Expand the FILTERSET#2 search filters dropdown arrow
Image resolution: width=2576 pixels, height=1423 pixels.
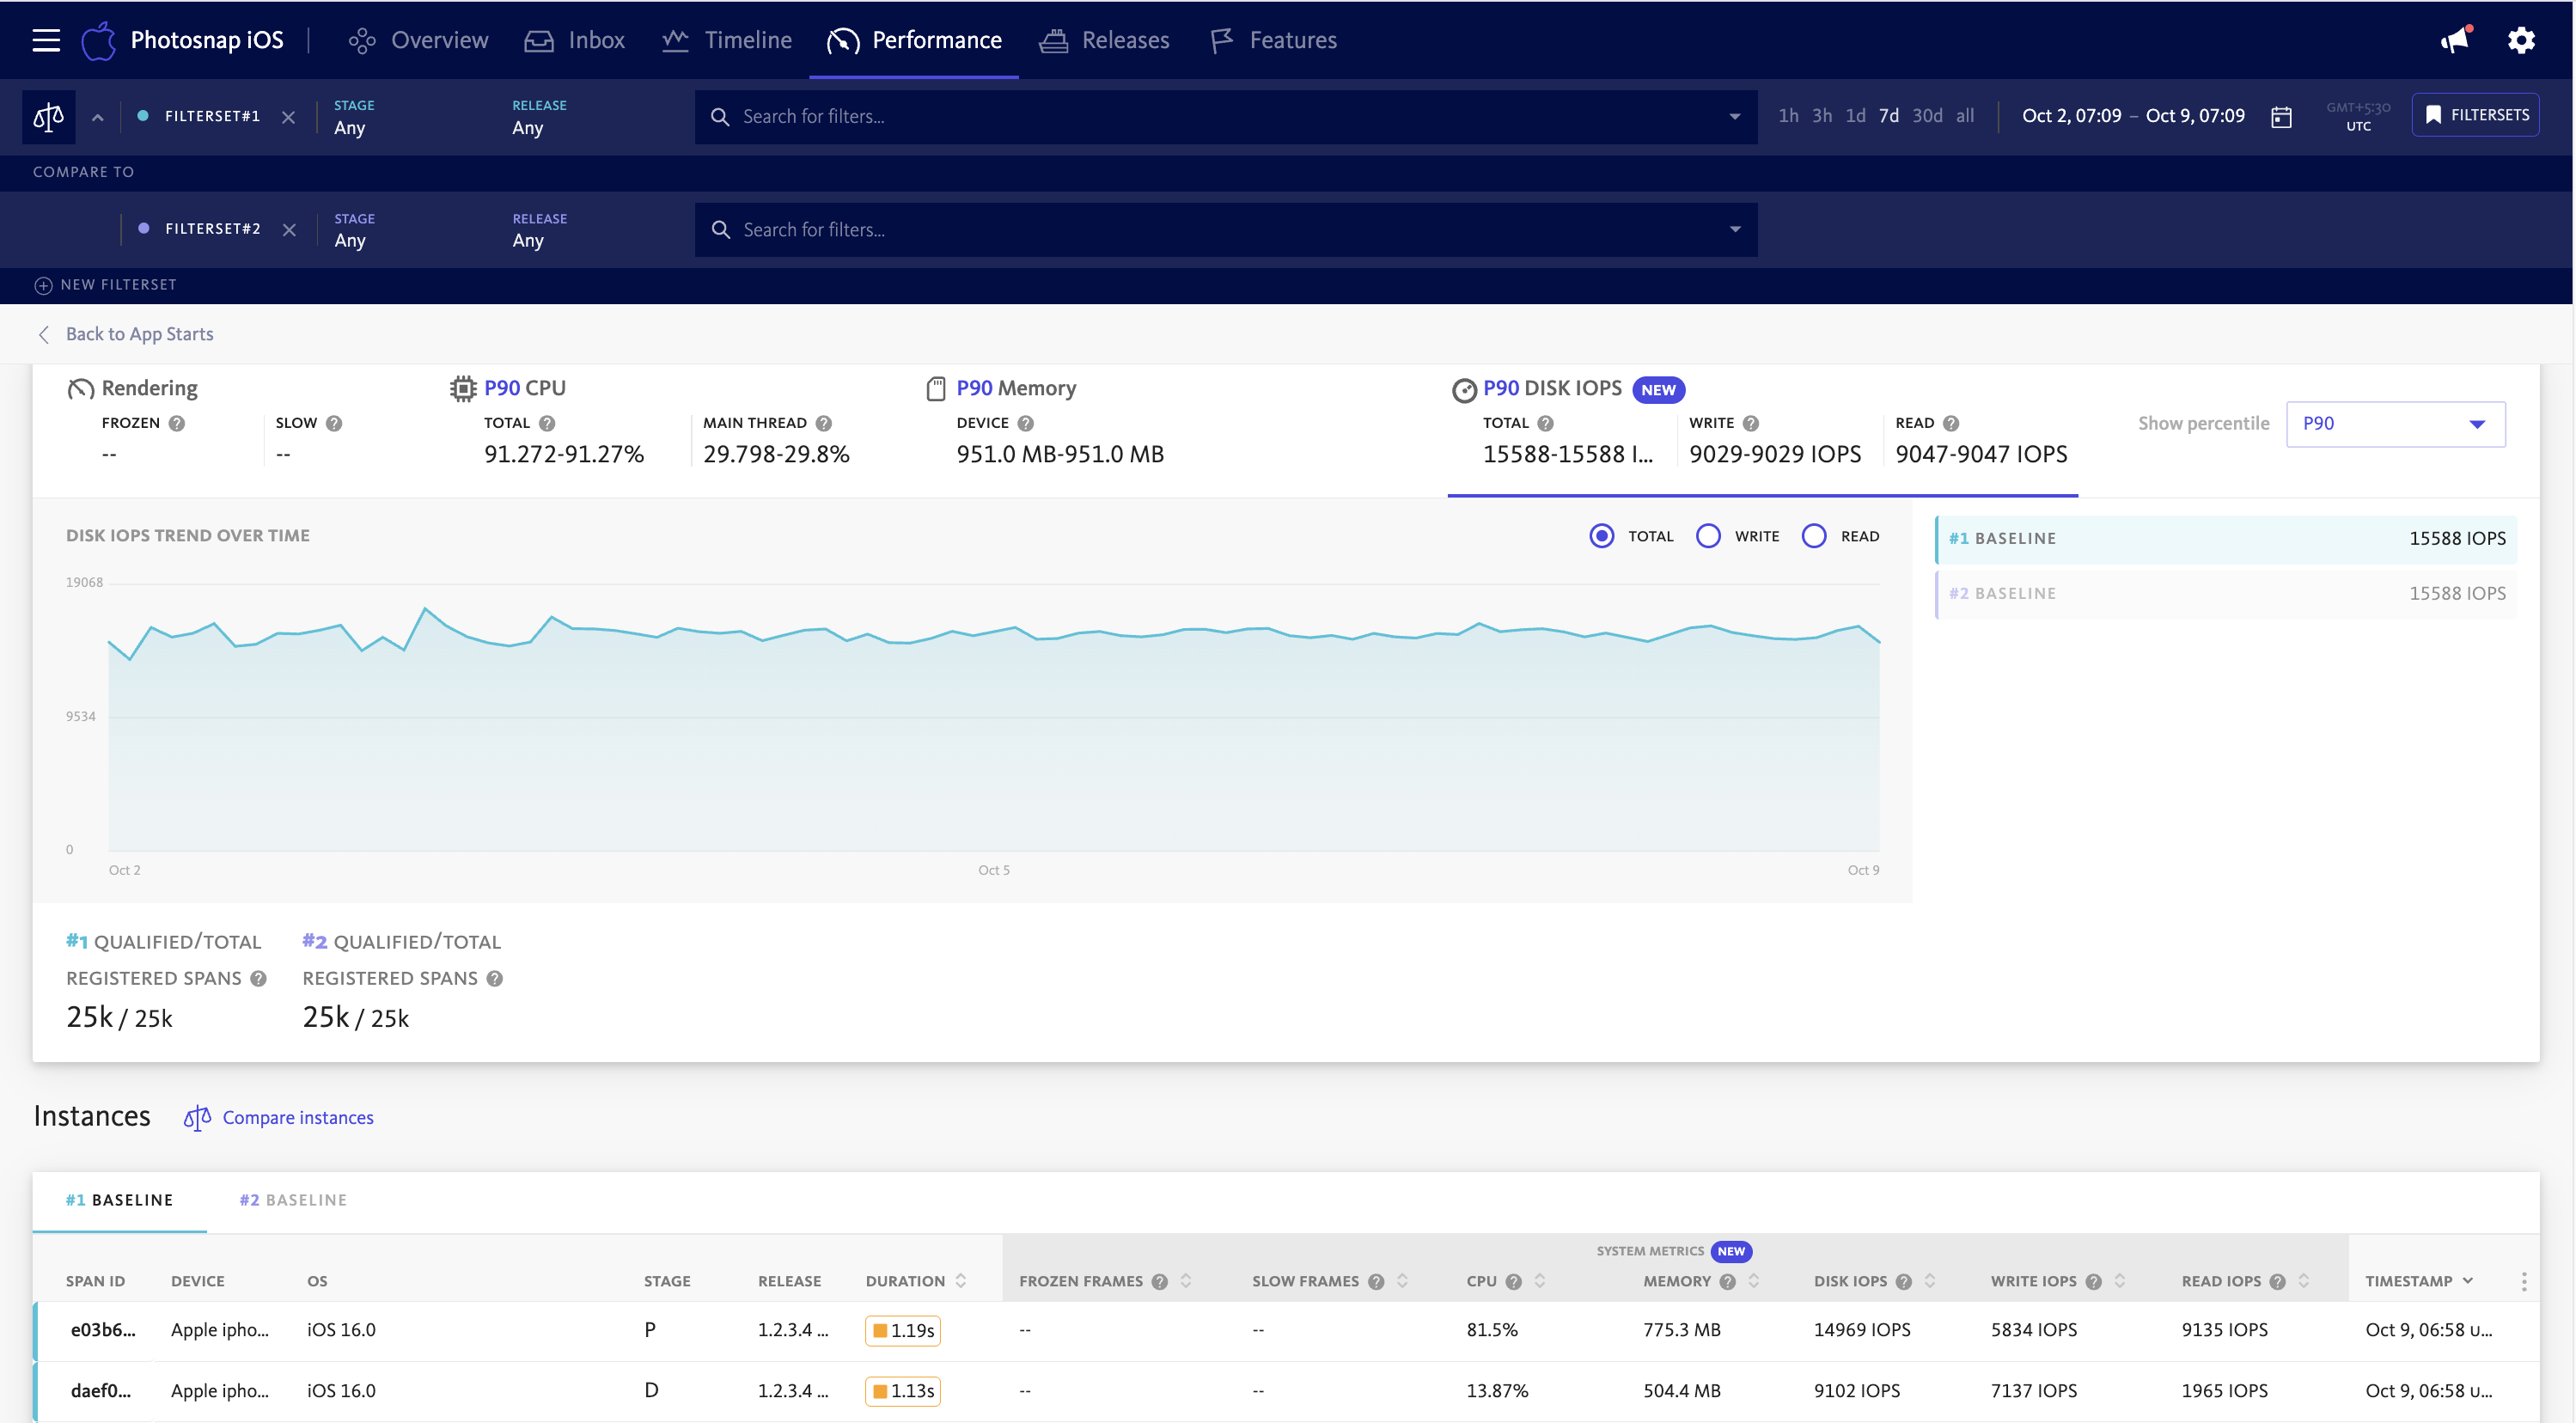pos(1735,230)
